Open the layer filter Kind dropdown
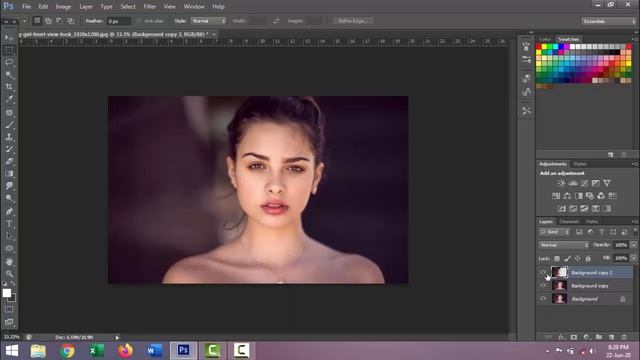This screenshot has height=360, width=640. click(554, 232)
